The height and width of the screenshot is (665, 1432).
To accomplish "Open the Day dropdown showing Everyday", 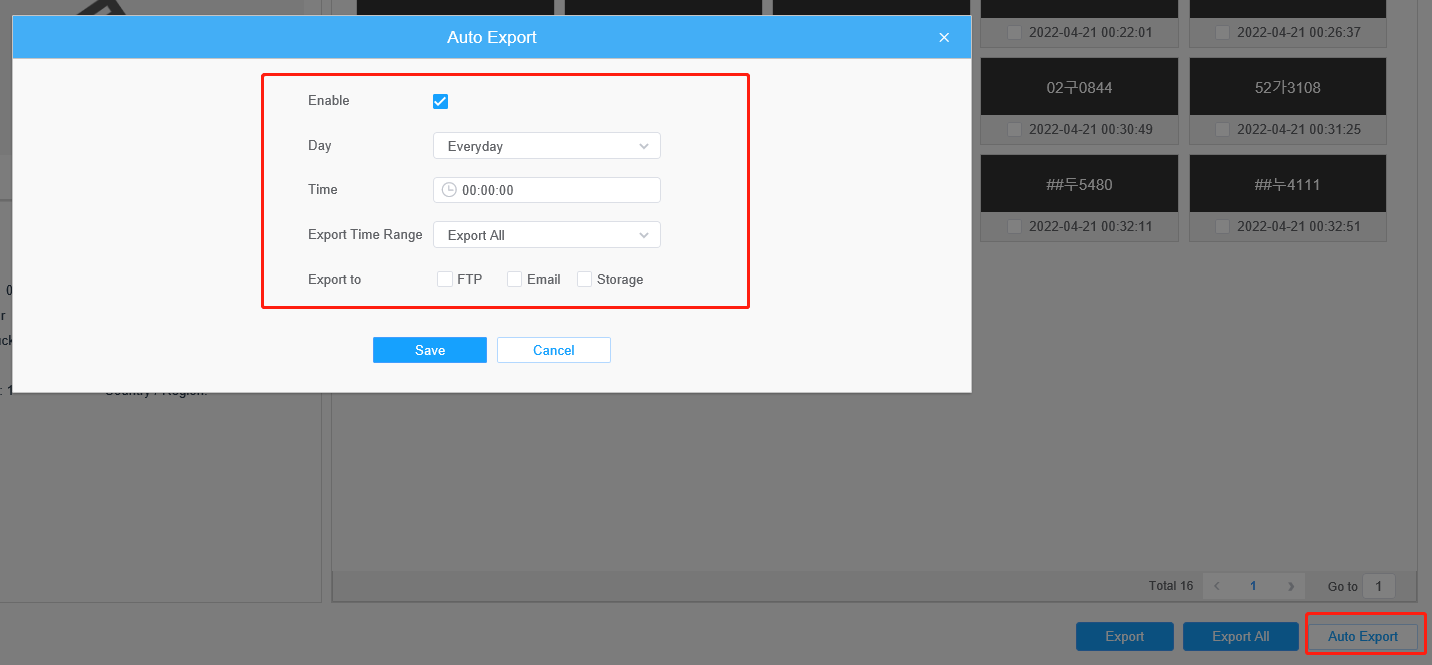I will pos(547,146).
